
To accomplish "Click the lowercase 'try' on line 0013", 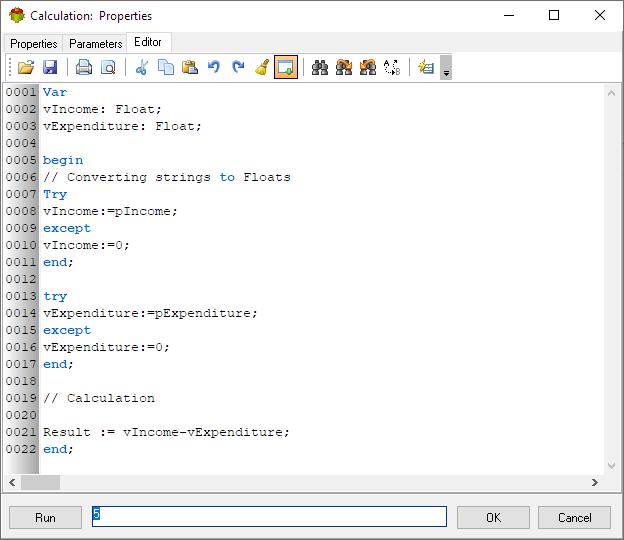I will pos(55,296).
